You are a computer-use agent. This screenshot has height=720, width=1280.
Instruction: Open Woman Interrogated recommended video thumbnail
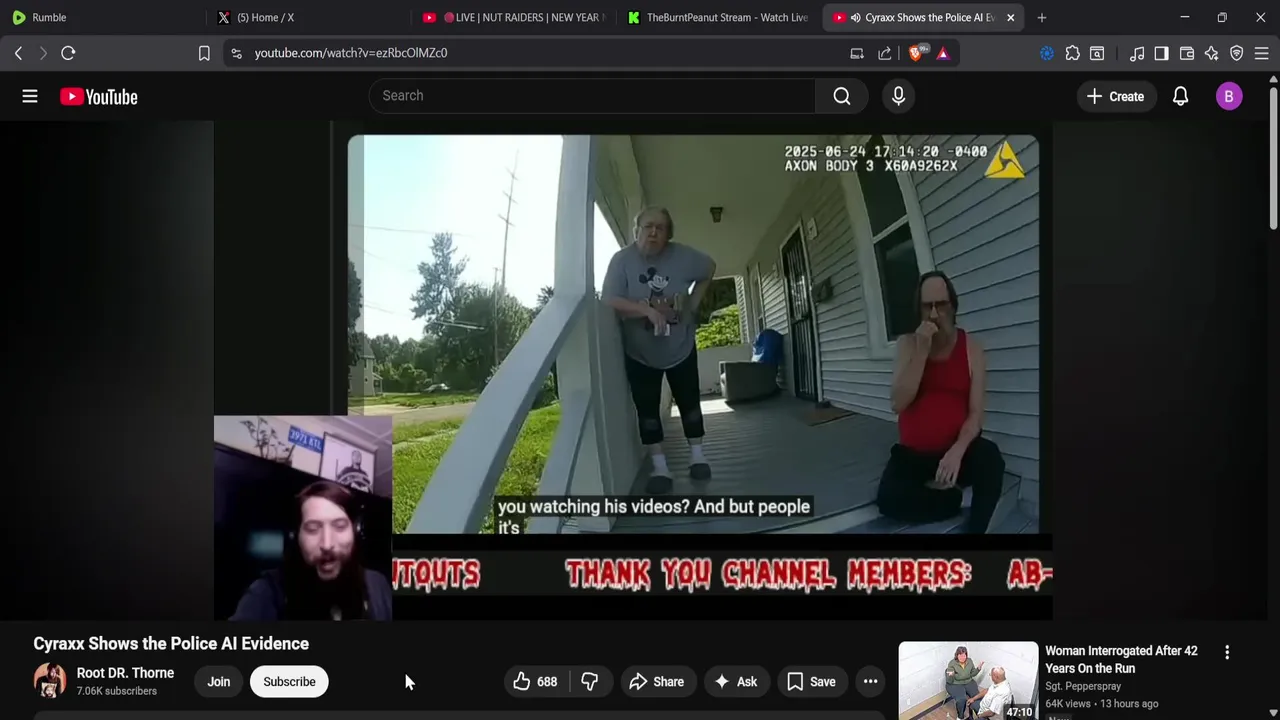pyautogui.click(x=968, y=680)
